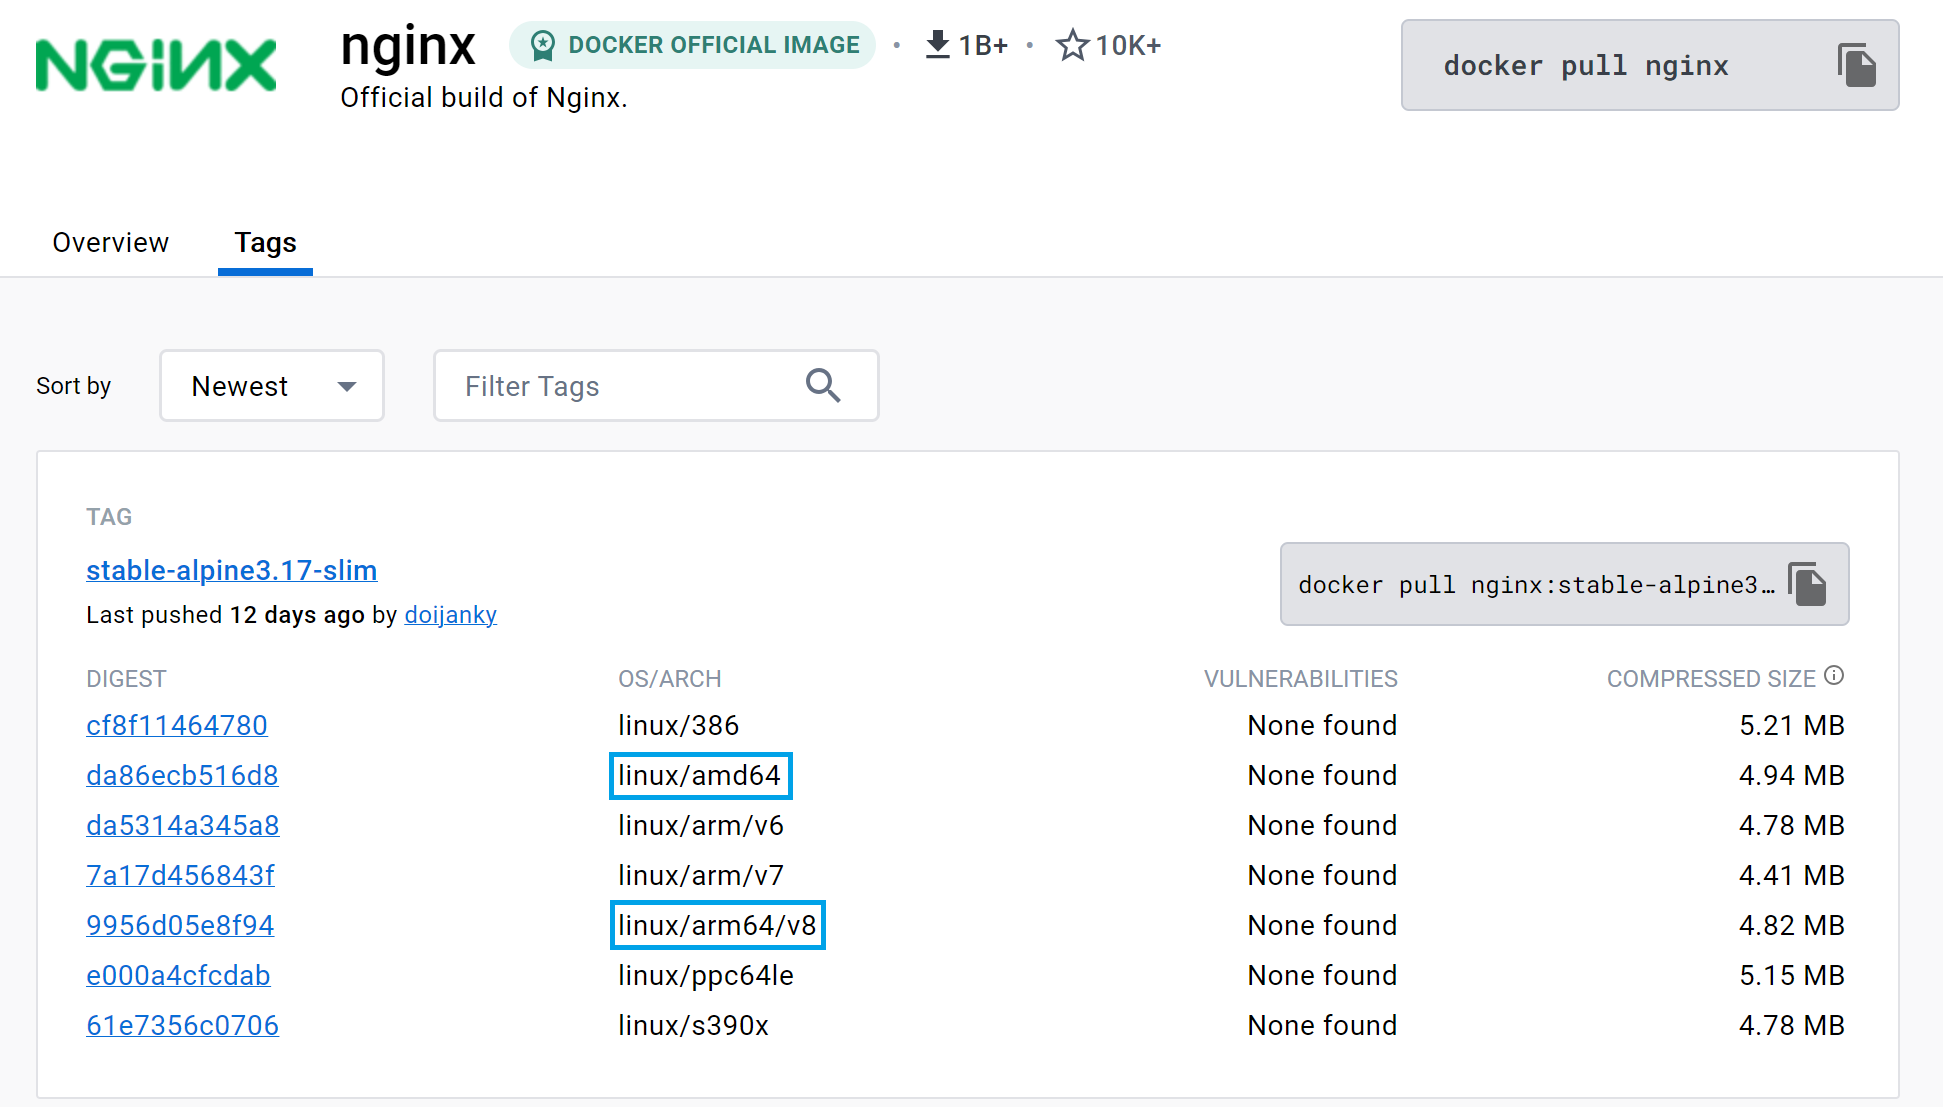Click the 4.82 MB size value
The width and height of the screenshot is (1943, 1107).
[1792, 925]
